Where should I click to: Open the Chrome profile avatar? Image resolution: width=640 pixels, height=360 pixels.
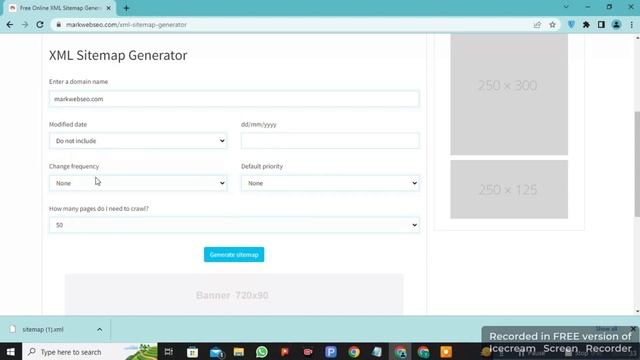point(616,25)
